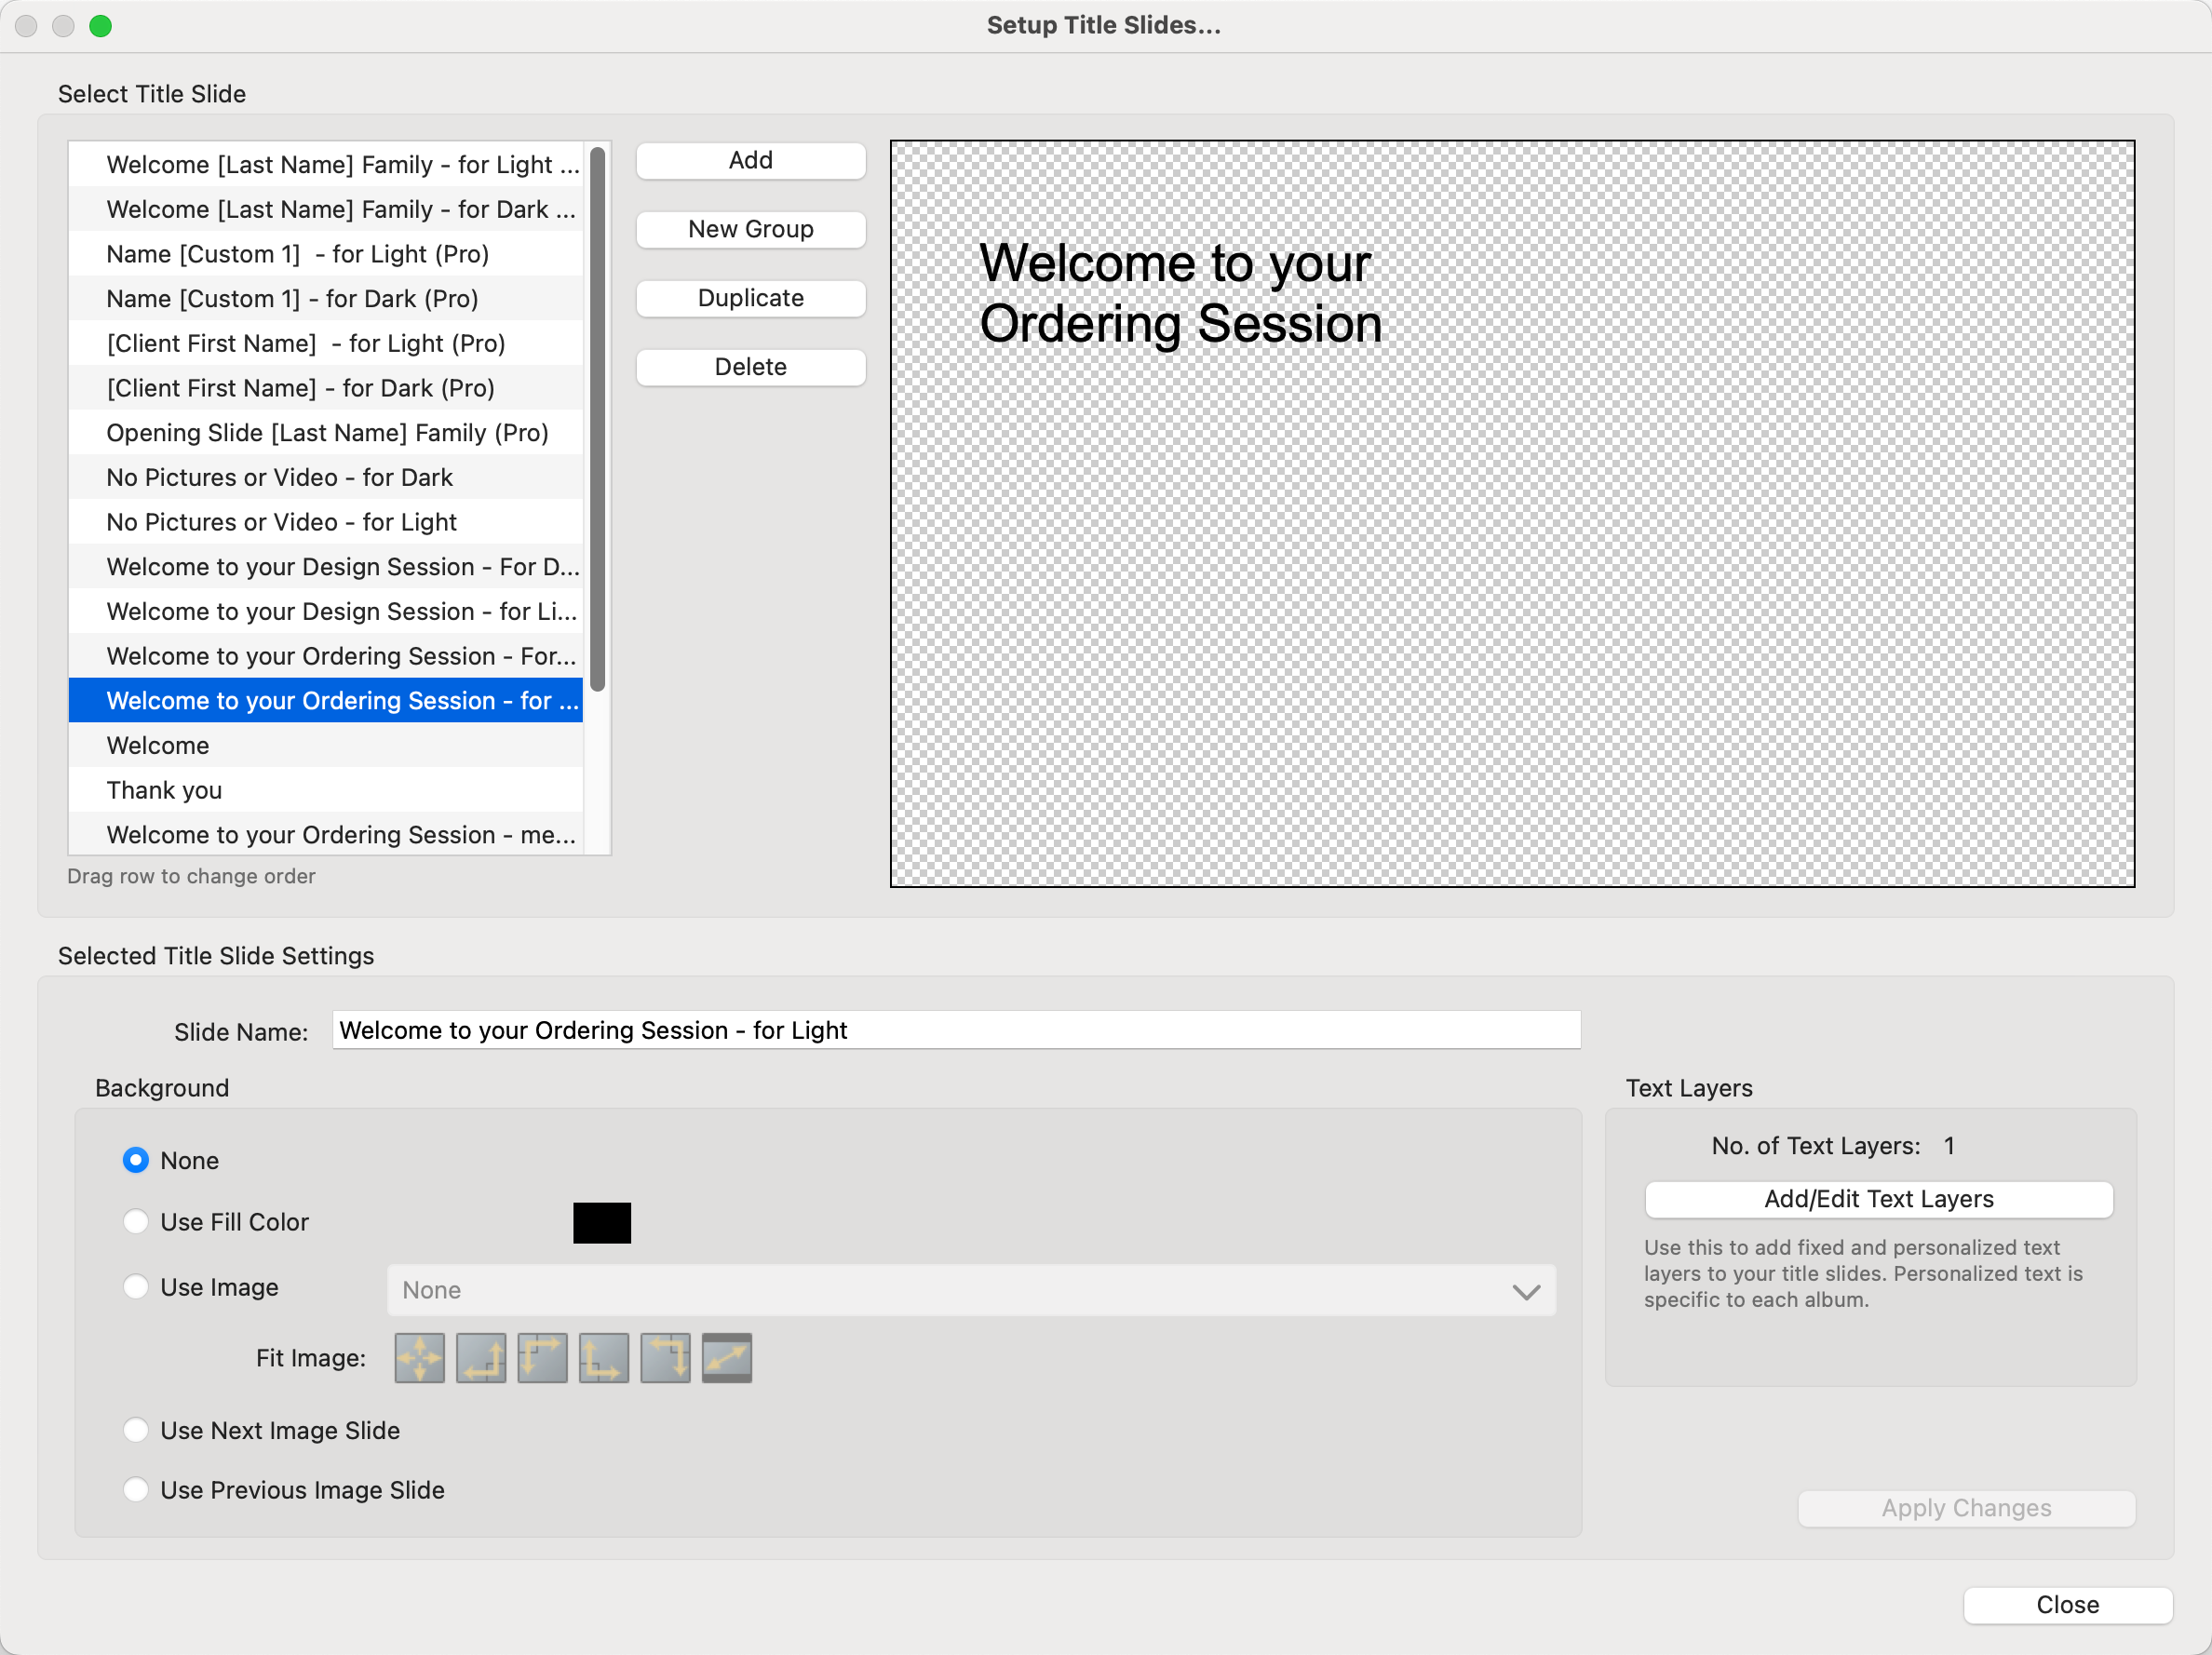The height and width of the screenshot is (1655, 2212).
Task: Click the New Group button
Action: click(x=750, y=229)
